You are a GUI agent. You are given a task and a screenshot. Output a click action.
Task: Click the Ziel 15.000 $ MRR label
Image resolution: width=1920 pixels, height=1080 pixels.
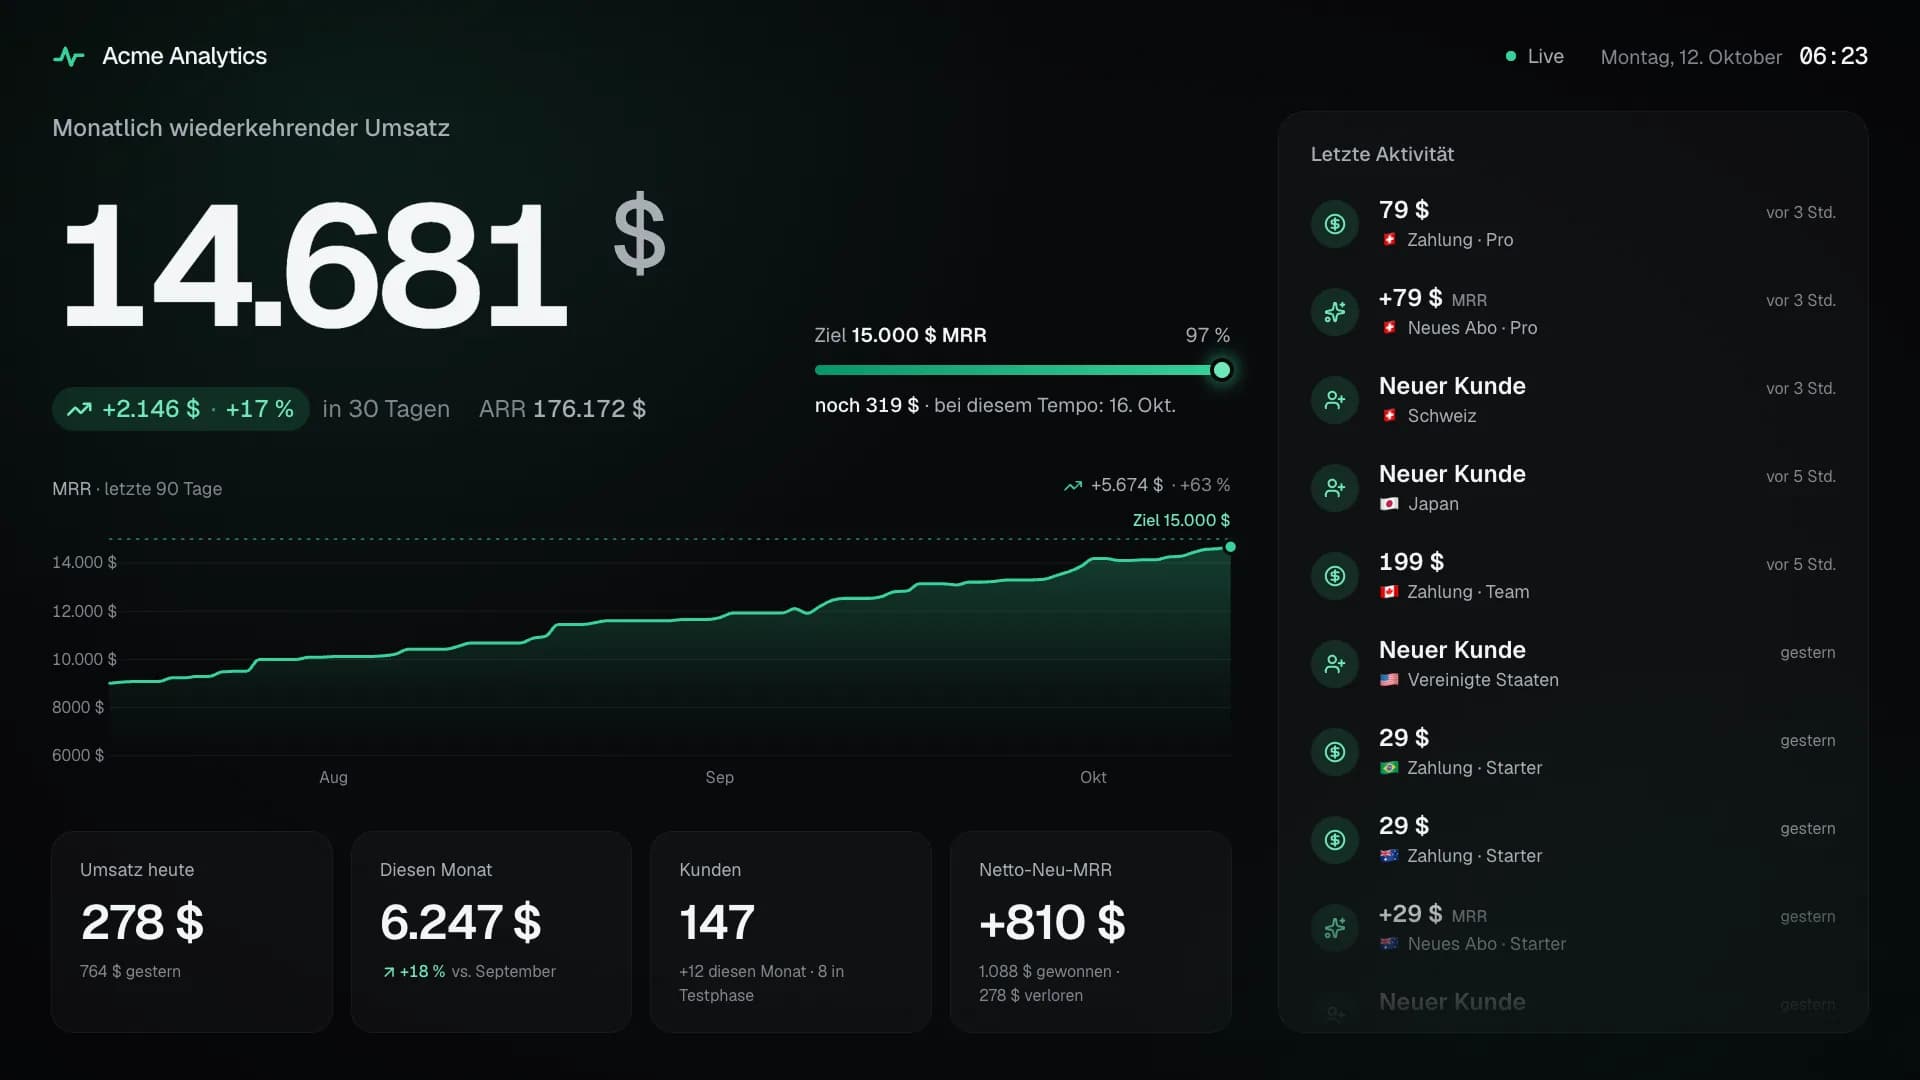[x=900, y=335]
